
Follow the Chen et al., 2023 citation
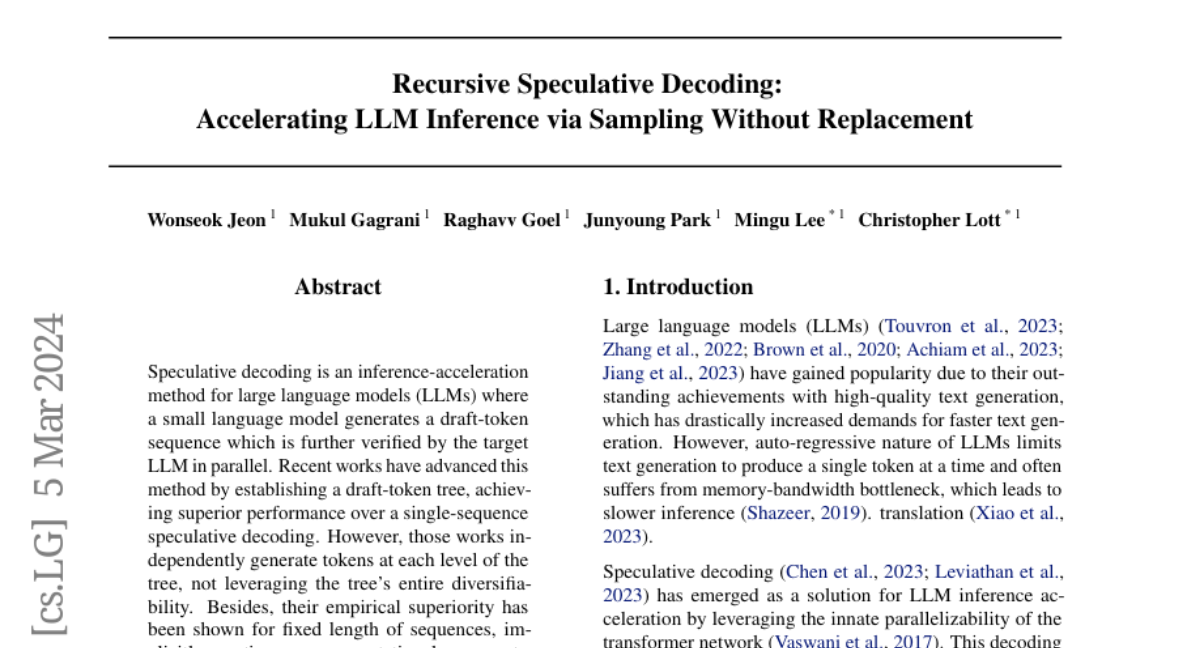pos(854,572)
